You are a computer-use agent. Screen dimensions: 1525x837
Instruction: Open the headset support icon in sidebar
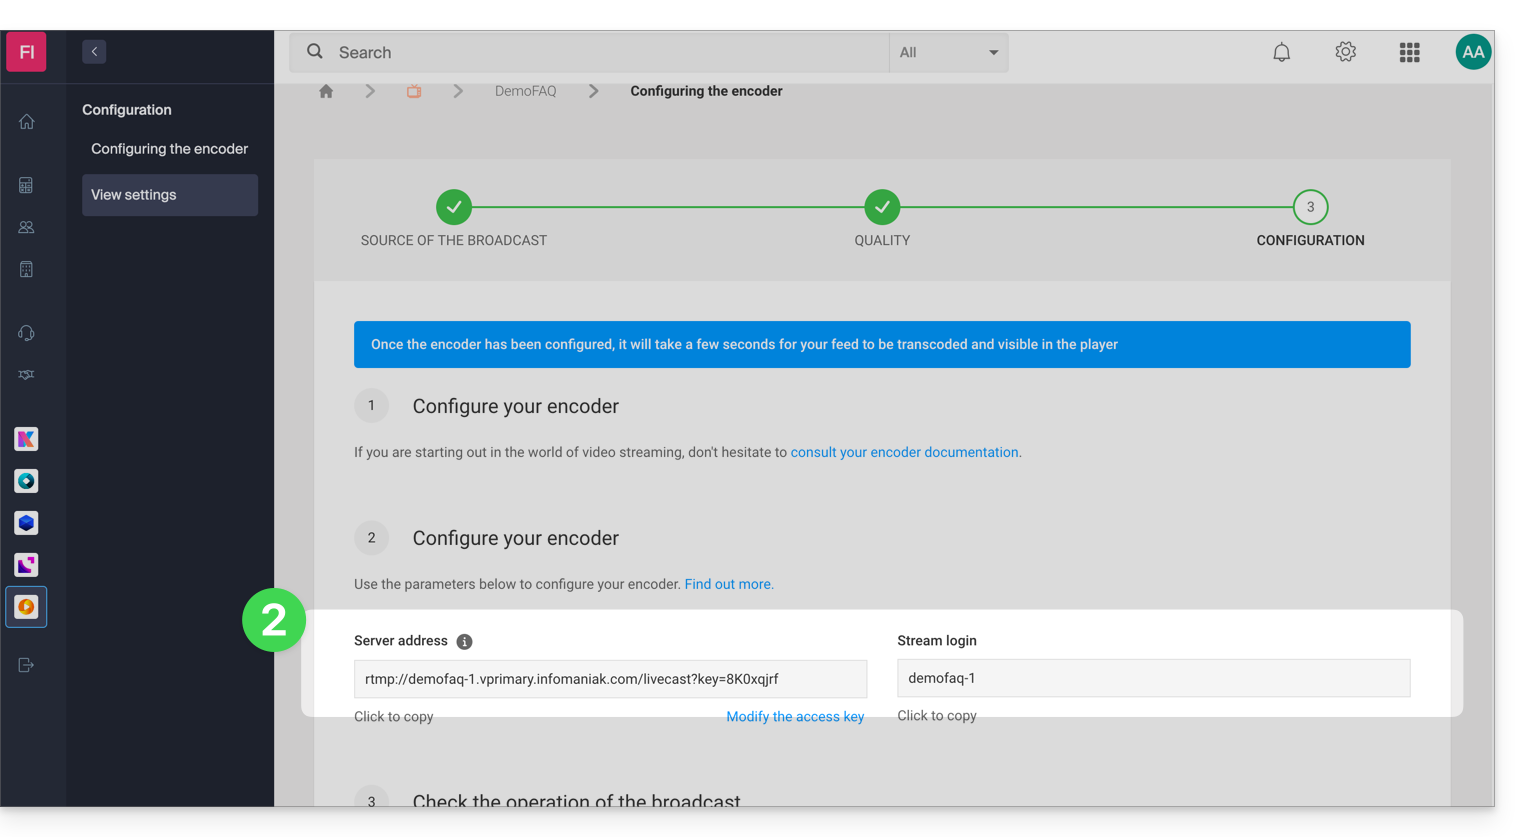26,333
